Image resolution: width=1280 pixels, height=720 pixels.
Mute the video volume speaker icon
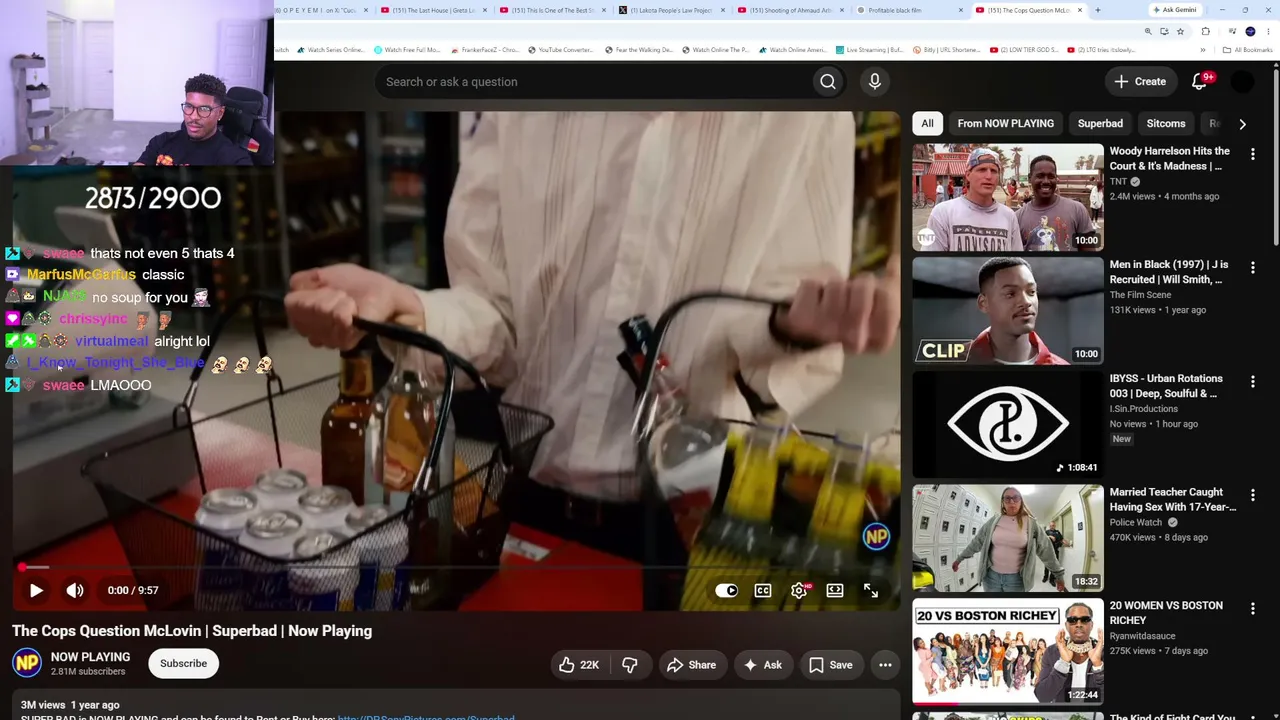75,590
